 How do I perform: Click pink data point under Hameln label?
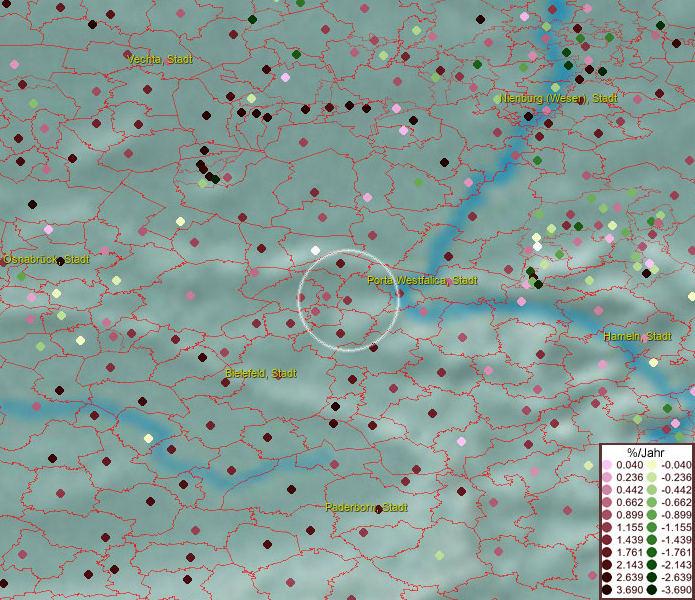644,338
